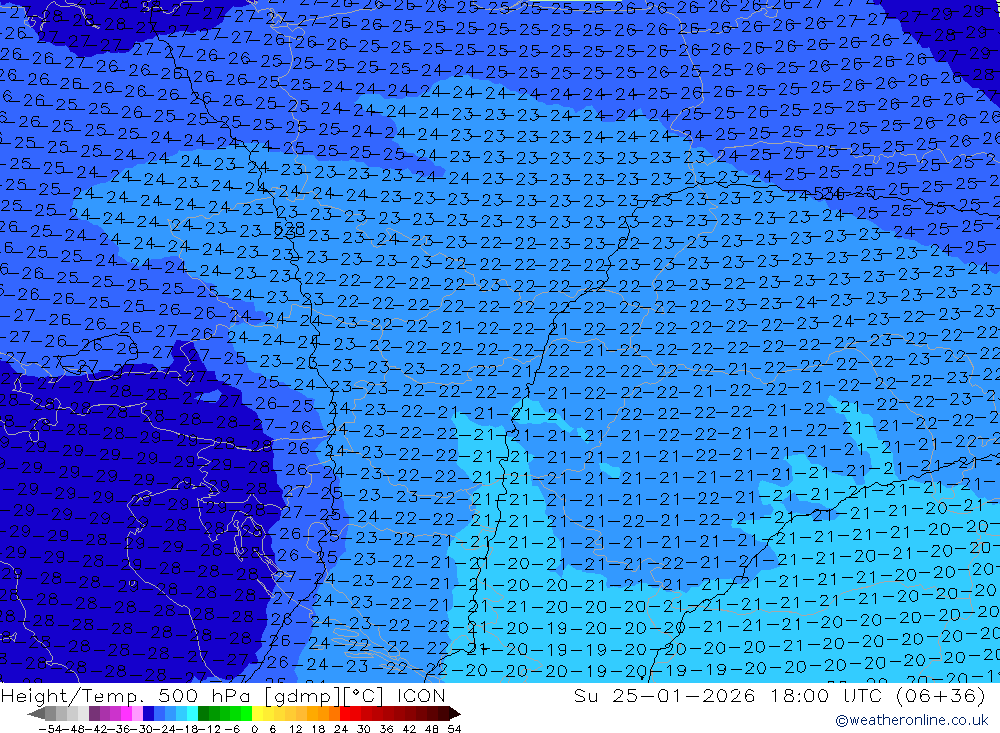Image resolution: width=1000 pixels, height=733 pixels.
Task: Click the 528 contour height label
Action: [289, 228]
